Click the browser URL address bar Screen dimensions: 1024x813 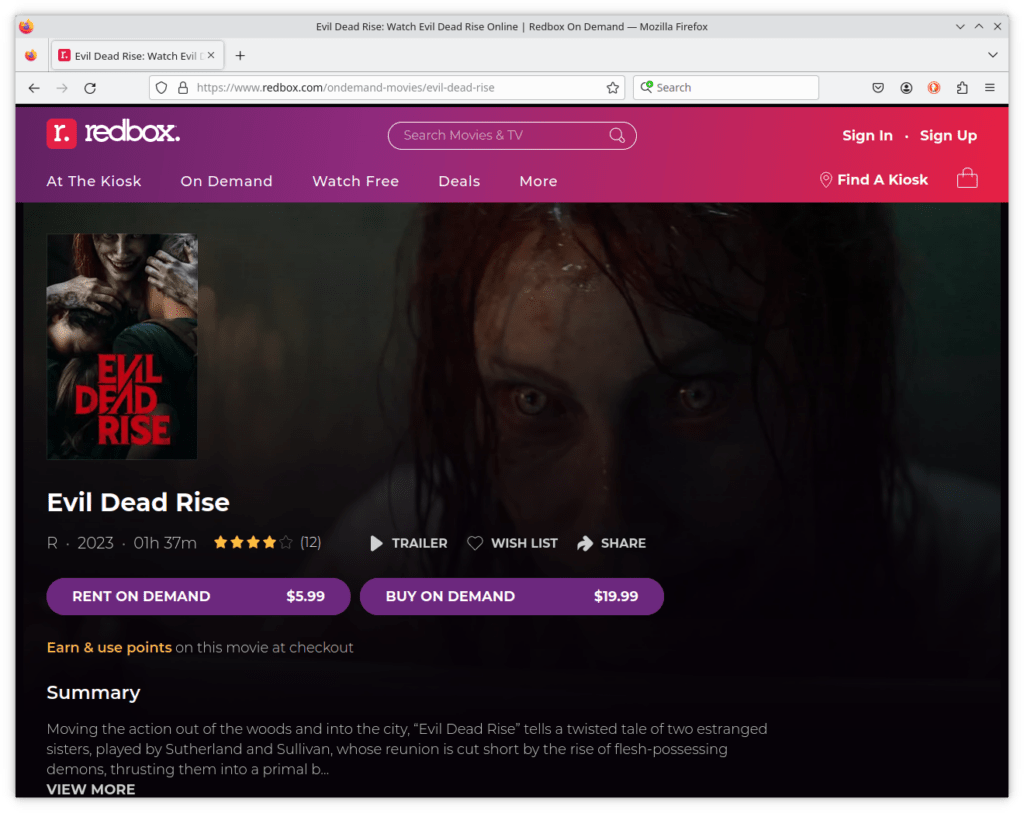coord(387,88)
